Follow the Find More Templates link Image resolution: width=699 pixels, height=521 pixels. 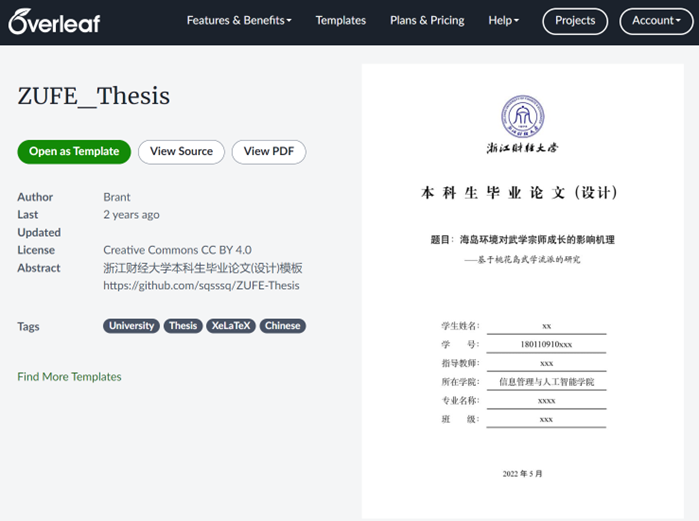(69, 377)
